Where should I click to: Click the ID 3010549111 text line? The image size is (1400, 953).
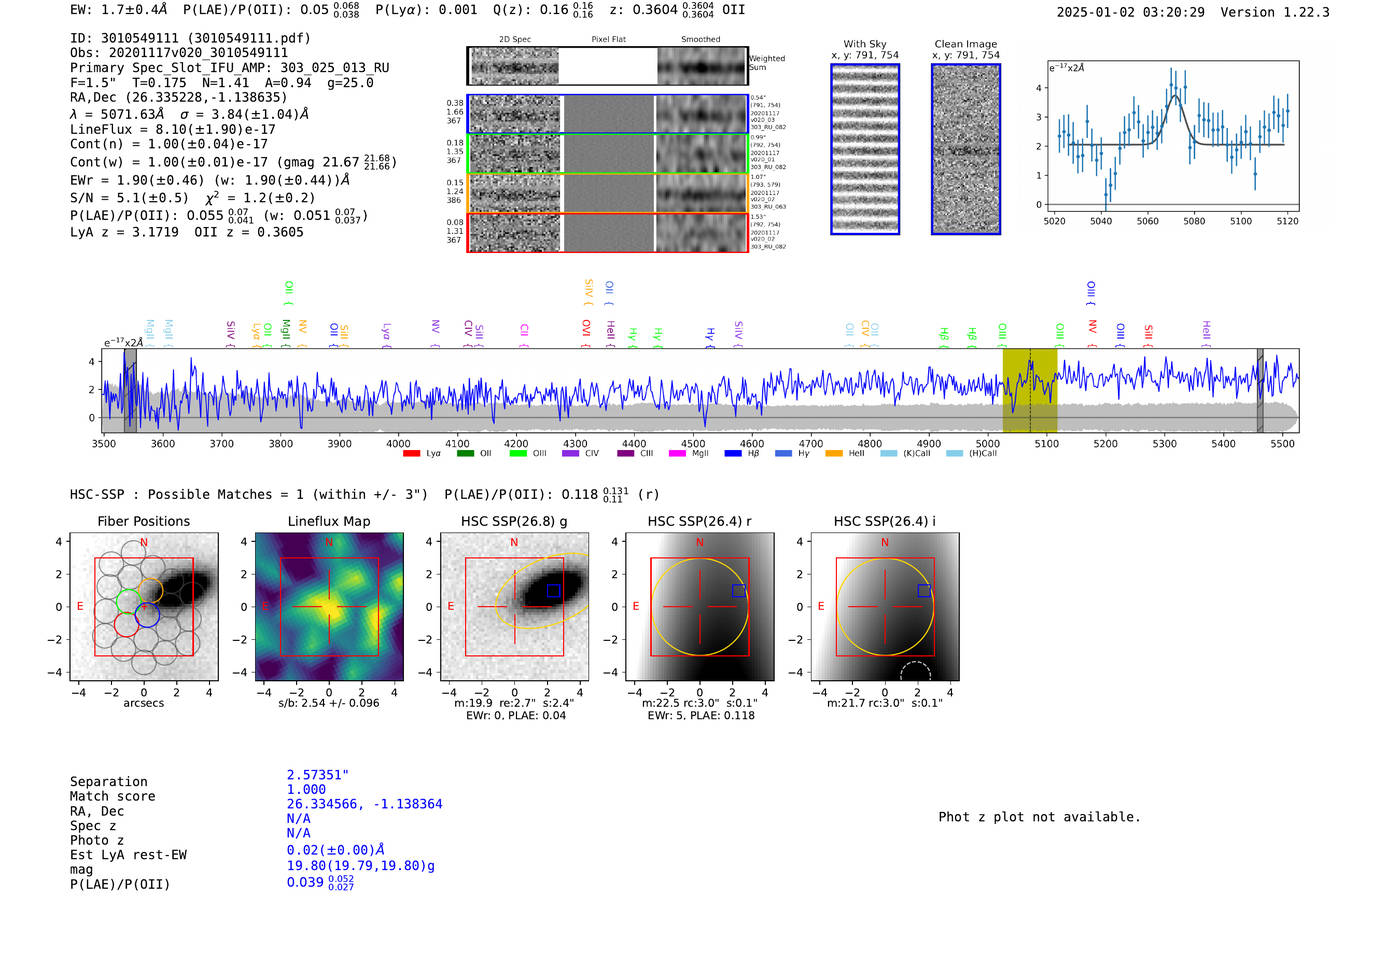click(x=190, y=38)
